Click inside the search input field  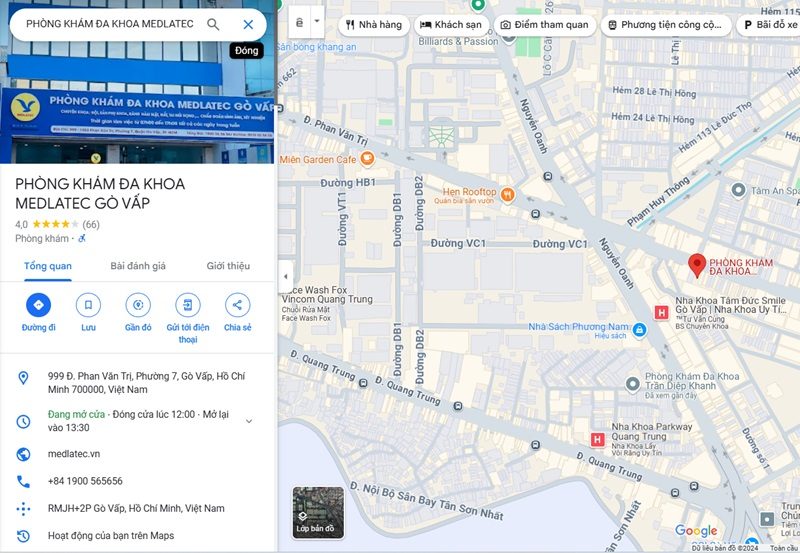(110, 24)
